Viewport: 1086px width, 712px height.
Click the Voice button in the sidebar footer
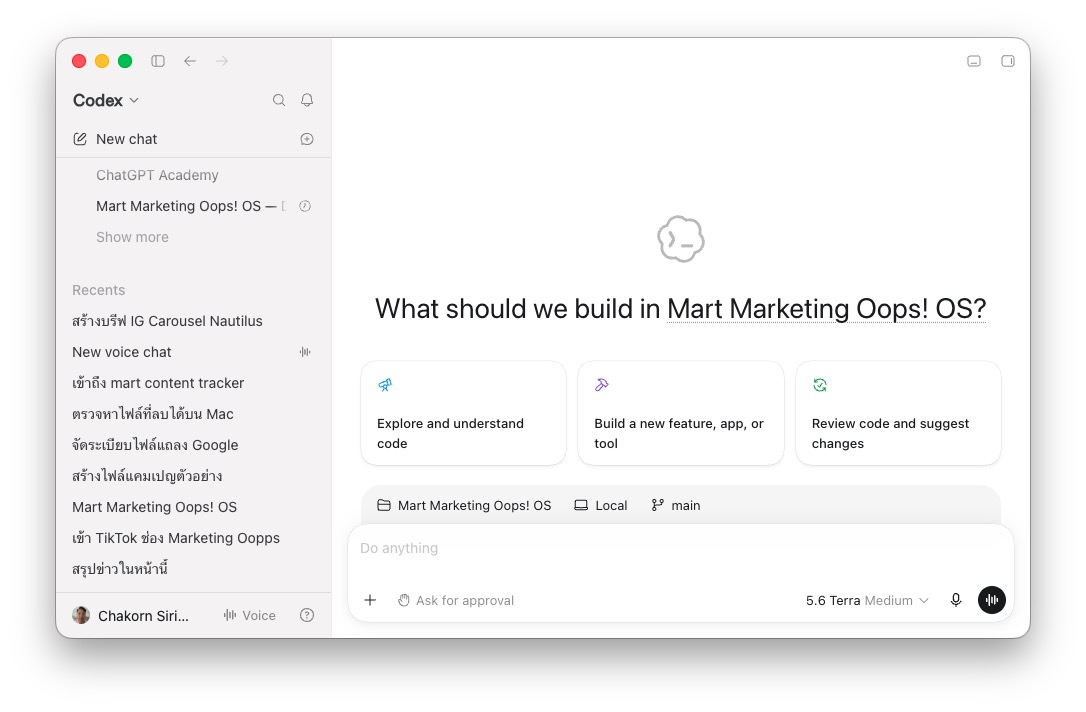[x=249, y=615]
